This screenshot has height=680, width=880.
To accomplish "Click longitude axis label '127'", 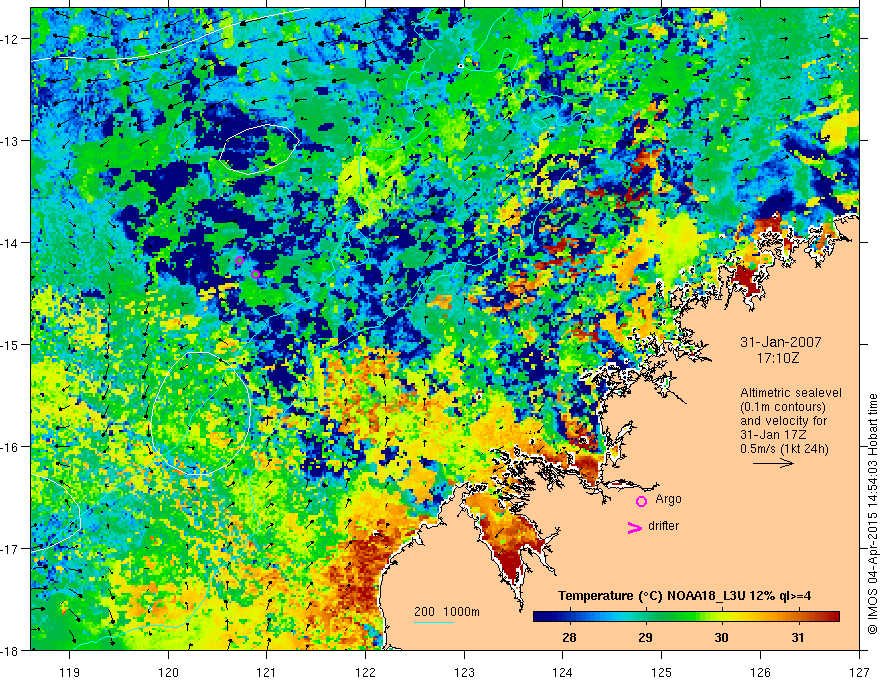I will [859, 672].
